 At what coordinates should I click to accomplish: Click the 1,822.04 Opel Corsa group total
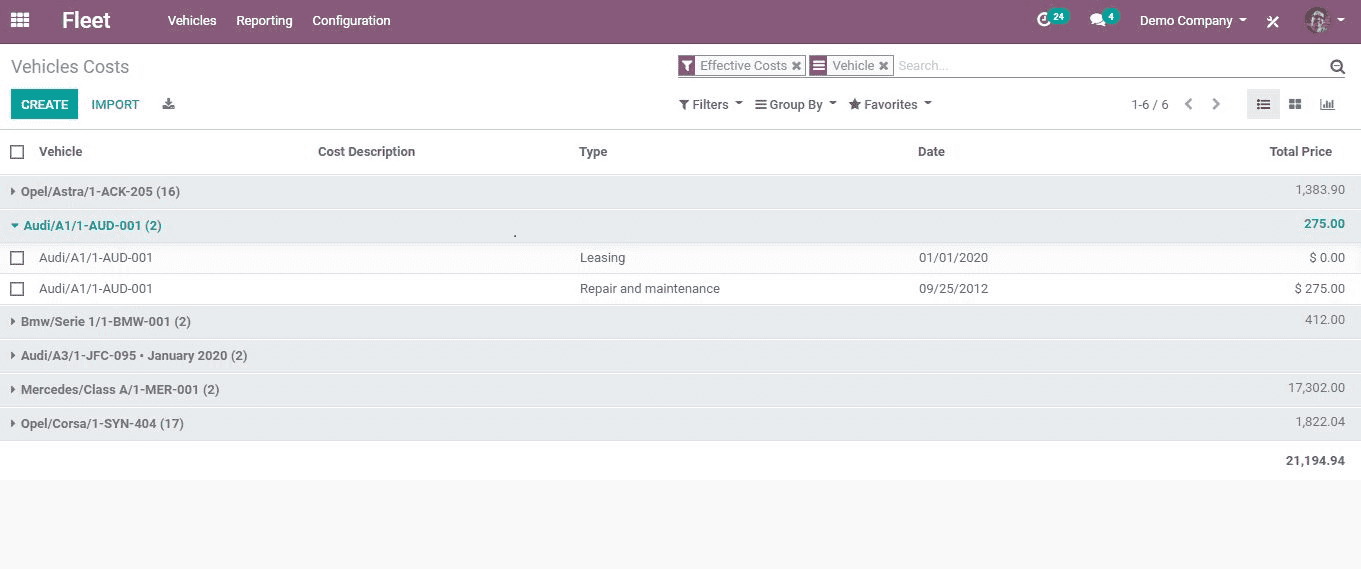coord(1320,422)
